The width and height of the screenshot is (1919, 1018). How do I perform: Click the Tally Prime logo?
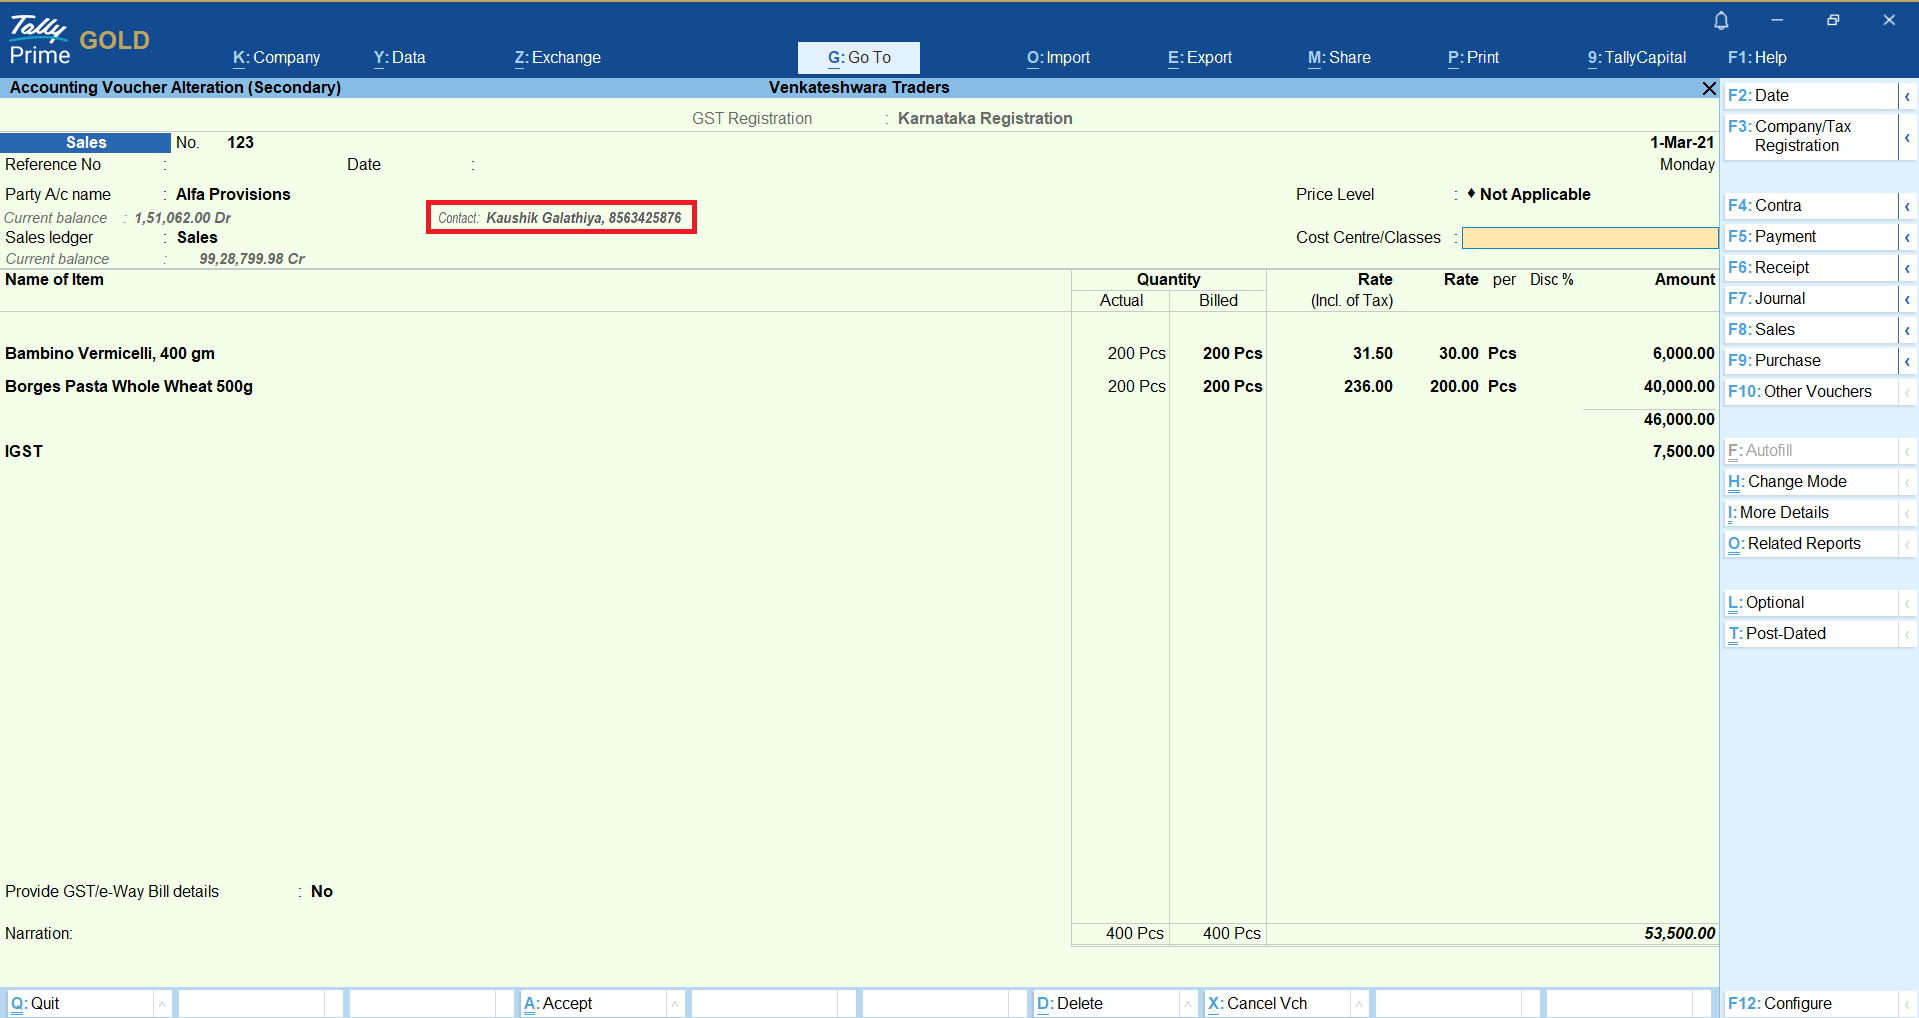point(40,41)
